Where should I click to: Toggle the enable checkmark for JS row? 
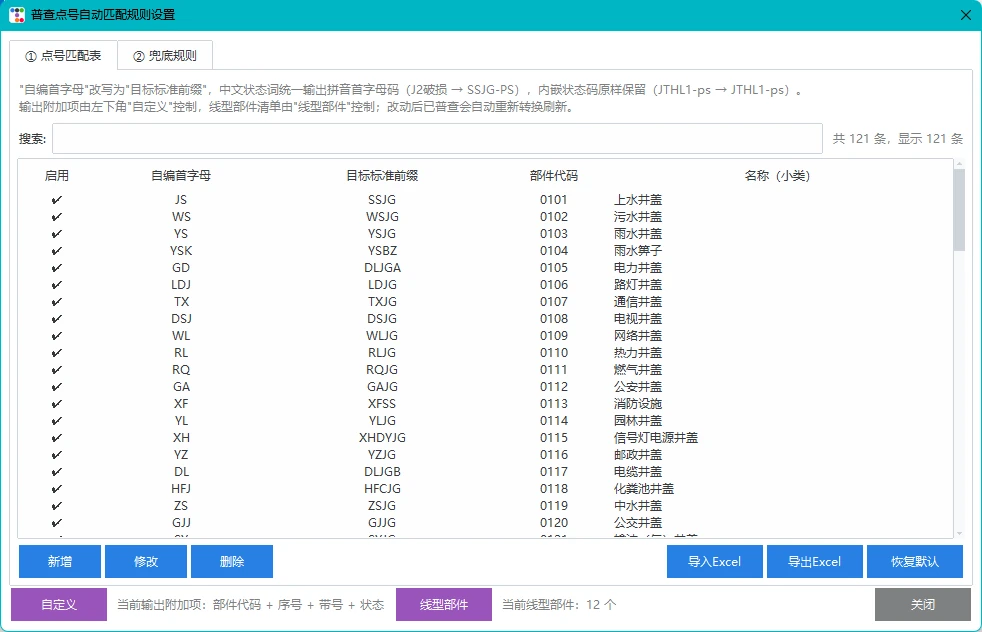click(56, 200)
